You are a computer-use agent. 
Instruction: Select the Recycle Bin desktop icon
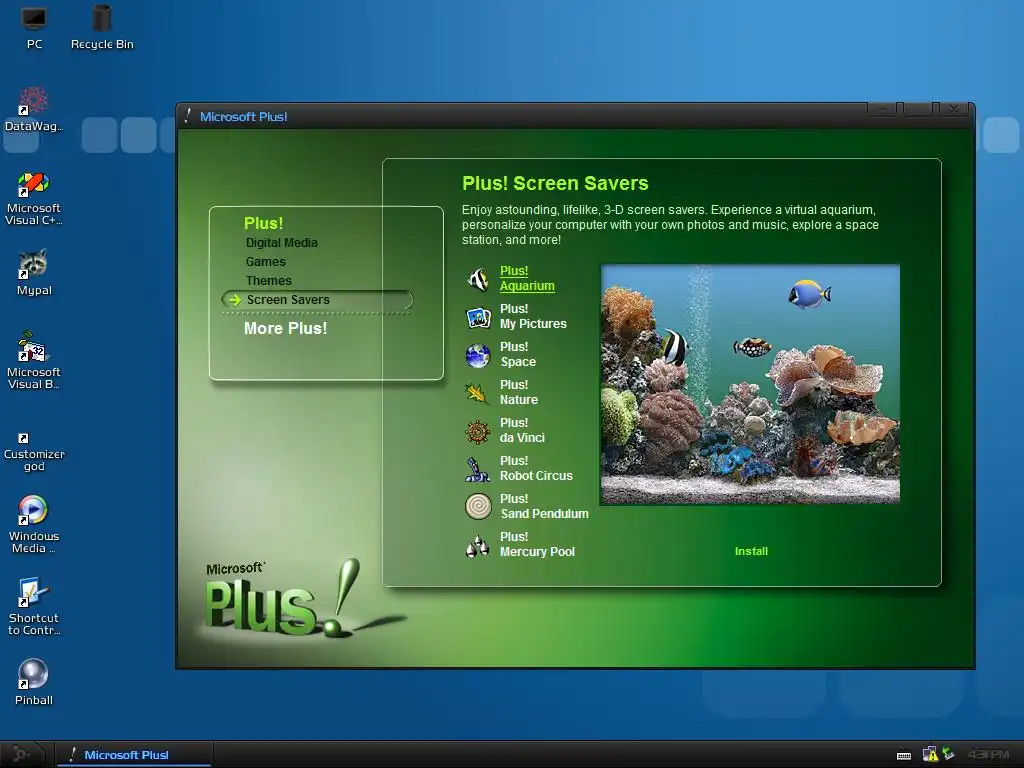102,27
